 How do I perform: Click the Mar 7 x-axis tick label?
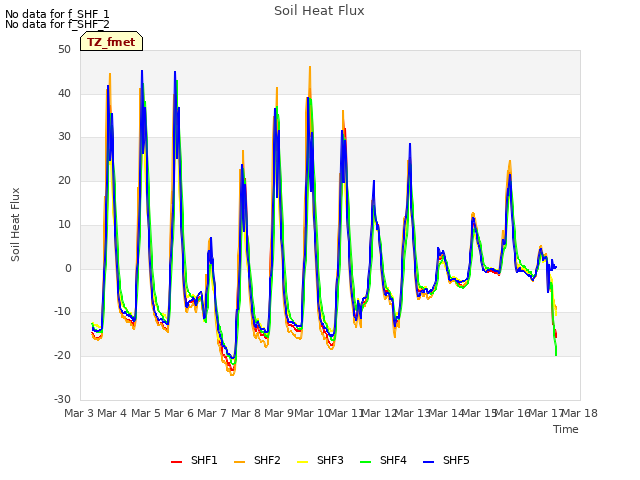(212, 413)
